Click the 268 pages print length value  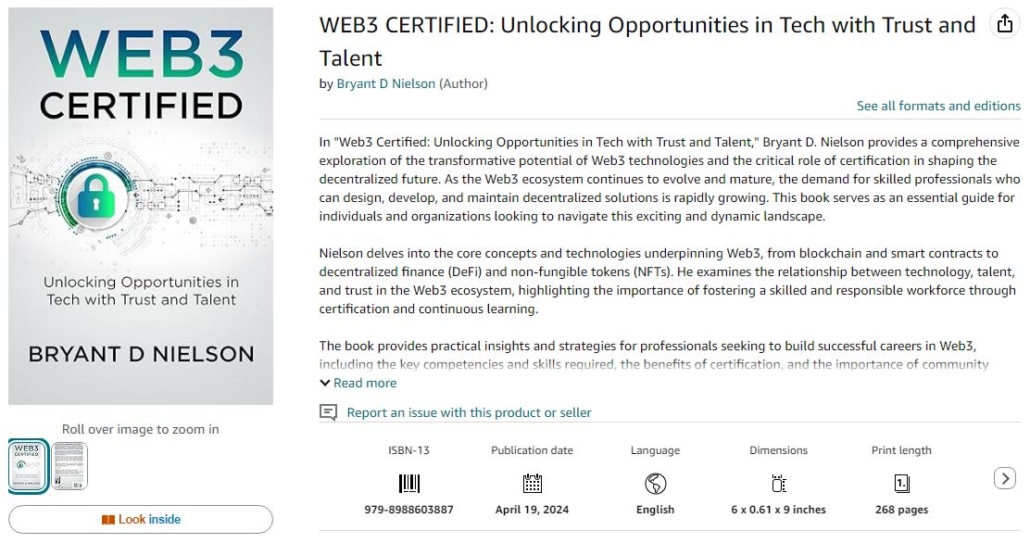(x=901, y=510)
